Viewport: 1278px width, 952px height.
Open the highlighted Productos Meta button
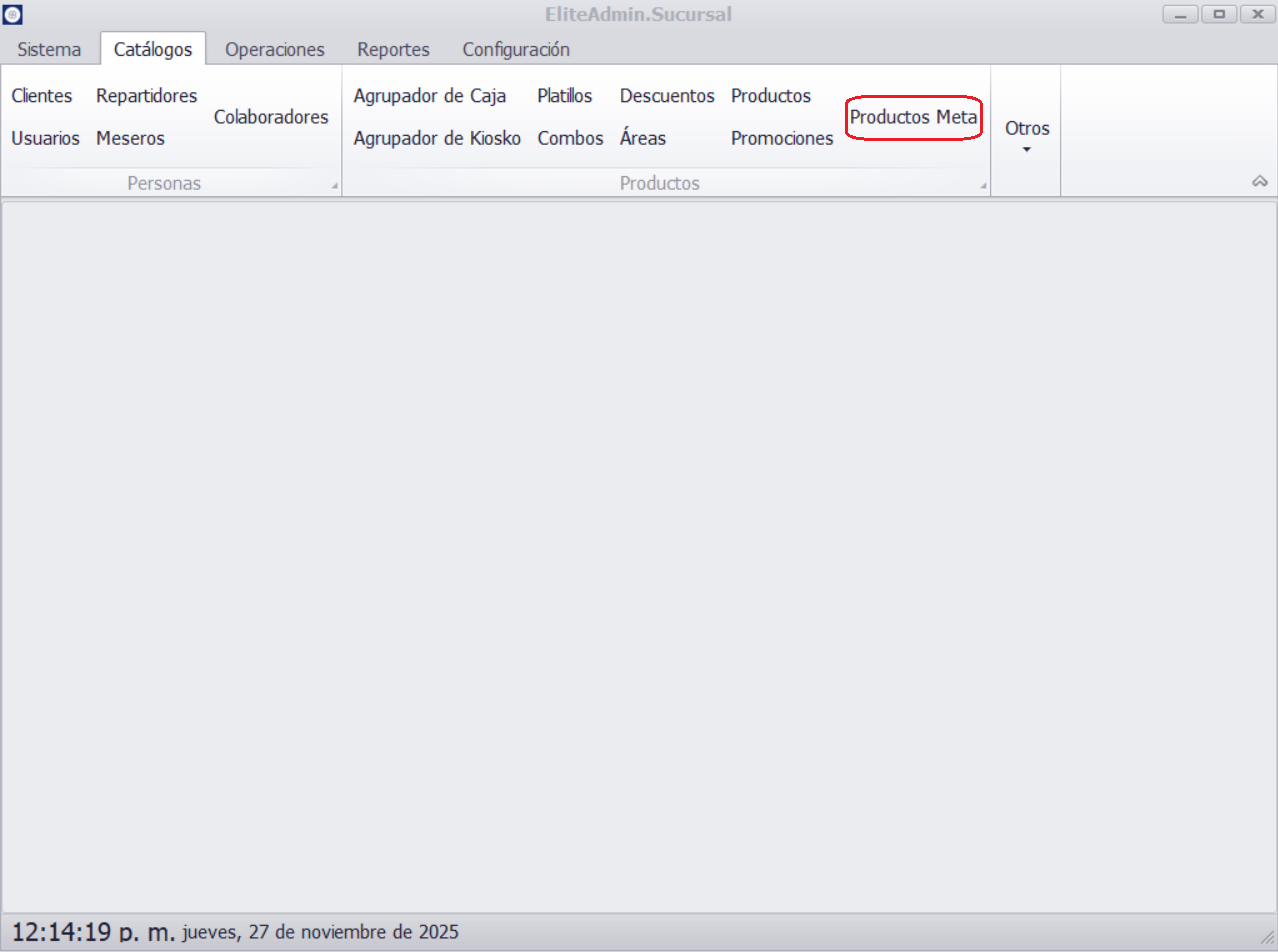(x=913, y=117)
